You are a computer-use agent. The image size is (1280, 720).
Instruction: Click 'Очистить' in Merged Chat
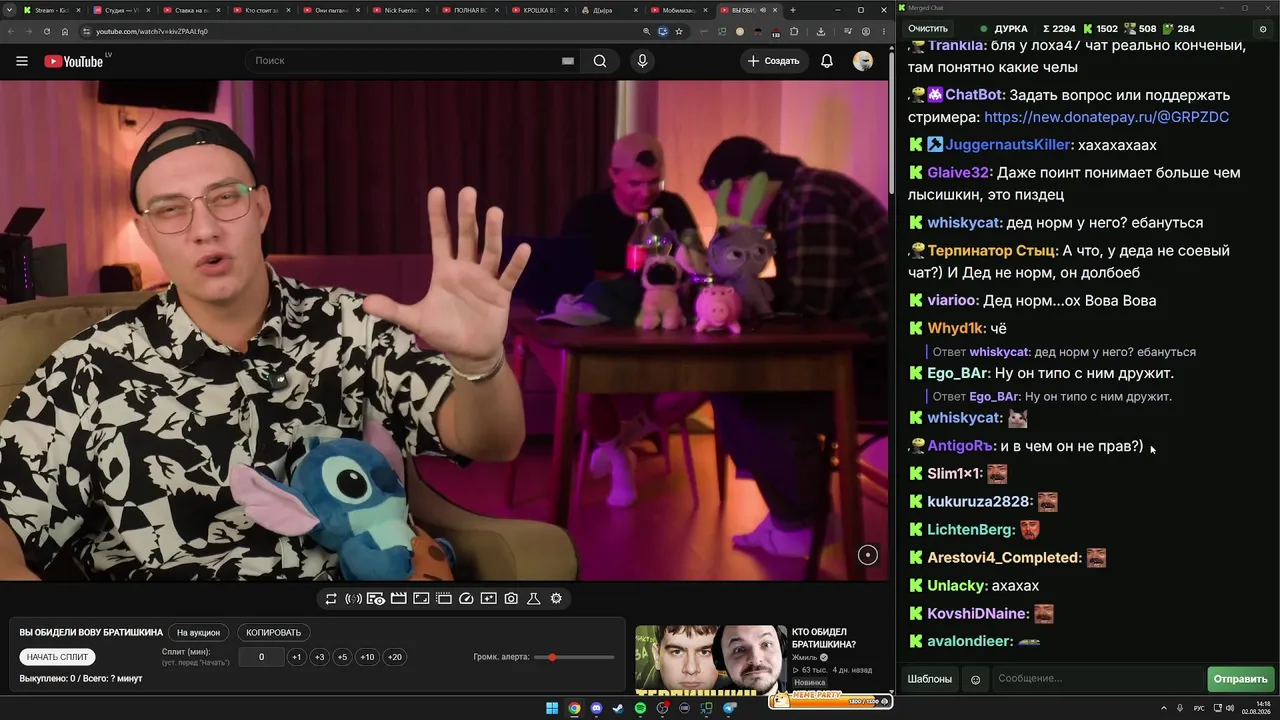tap(928, 29)
